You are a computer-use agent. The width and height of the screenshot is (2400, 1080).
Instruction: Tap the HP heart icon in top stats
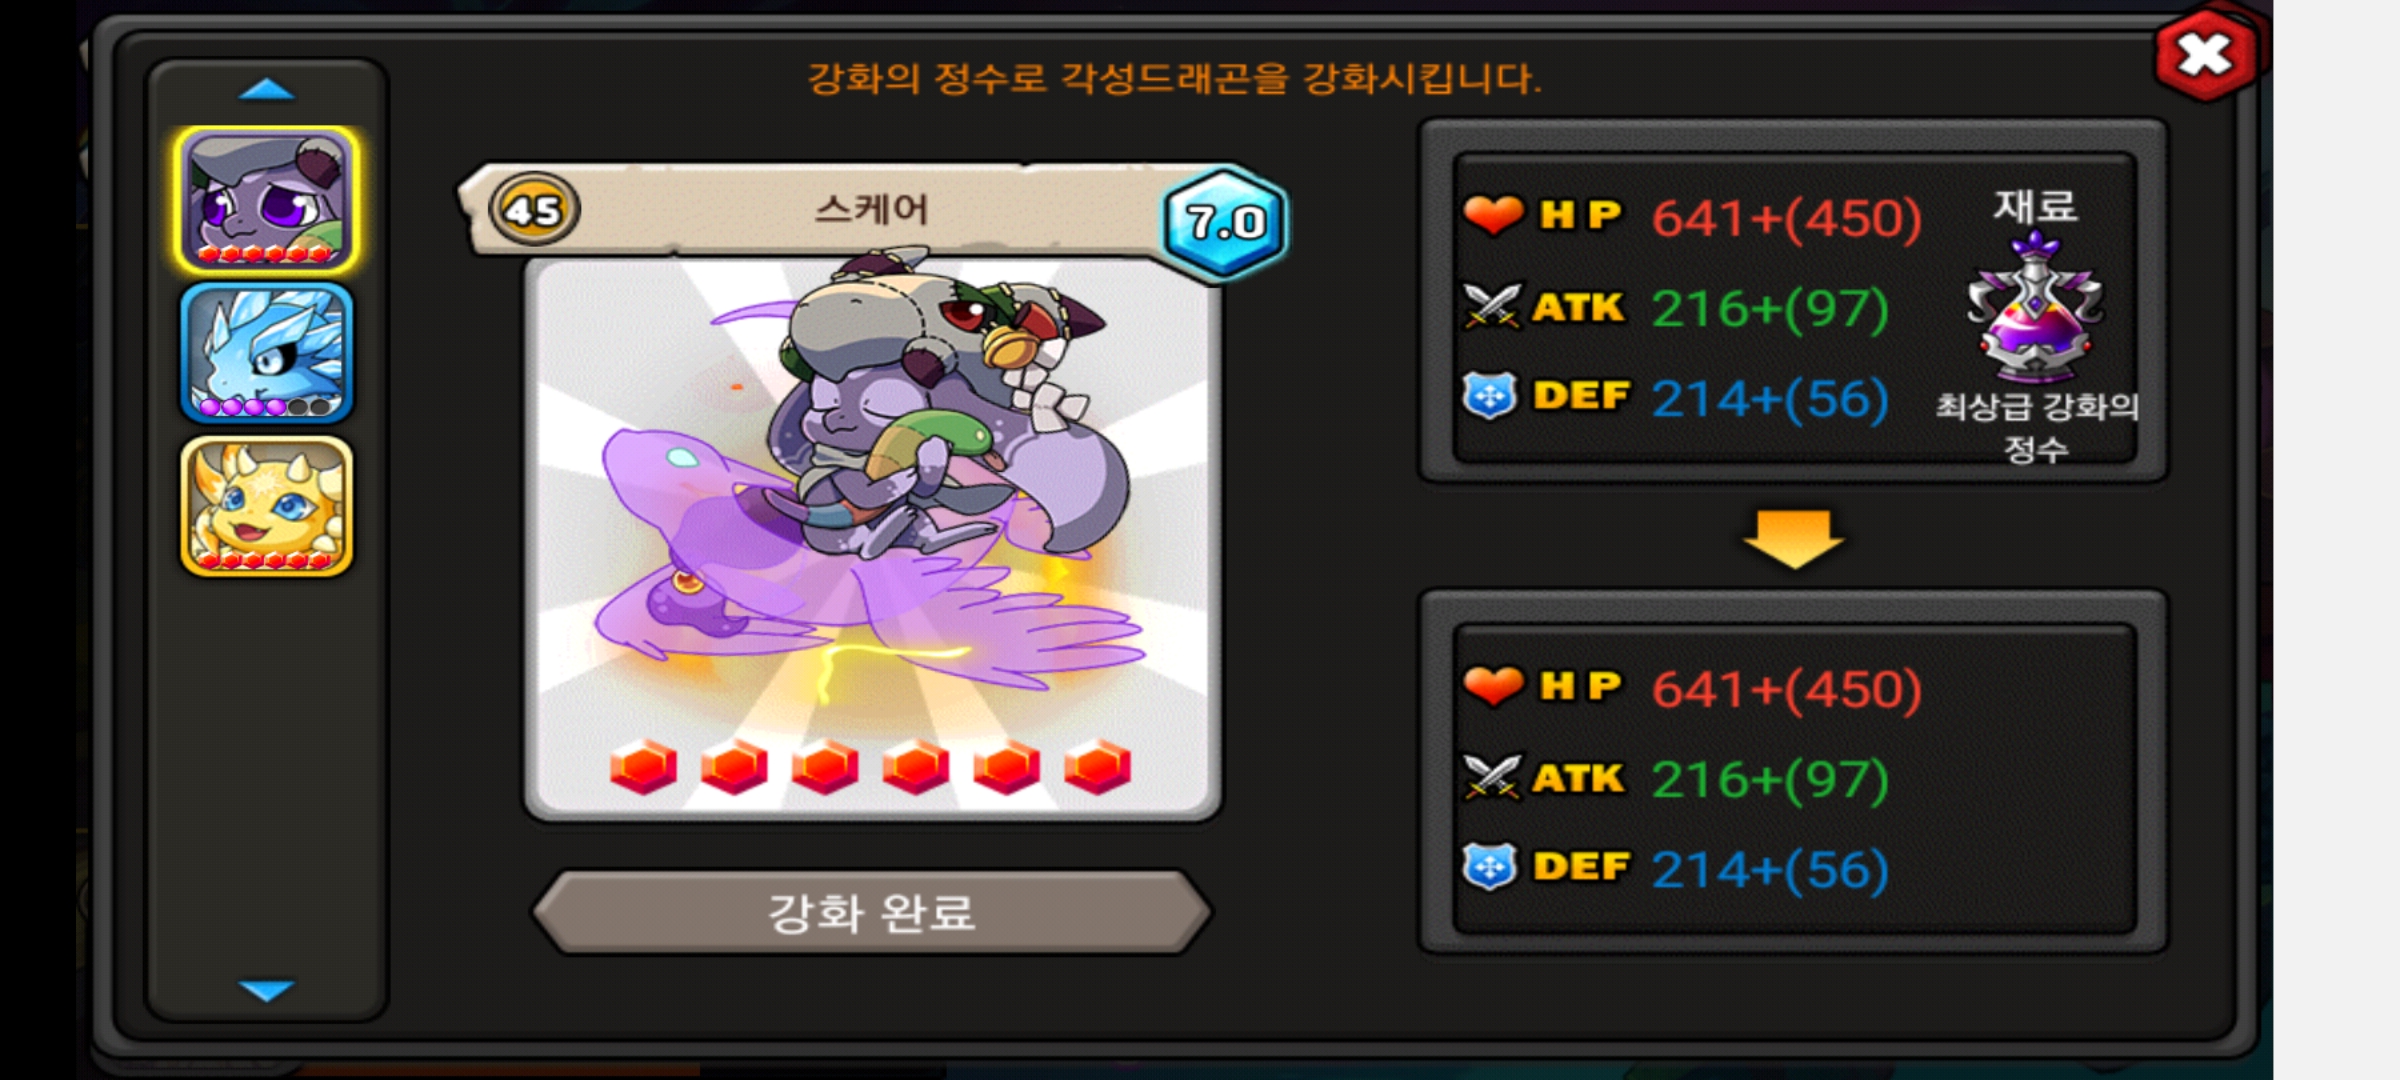pyautogui.click(x=1492, y=215)
